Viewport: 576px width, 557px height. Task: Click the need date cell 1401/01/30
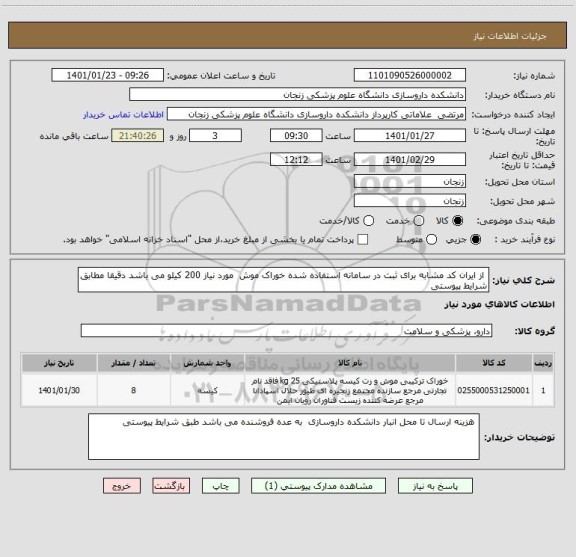[59, 390]
